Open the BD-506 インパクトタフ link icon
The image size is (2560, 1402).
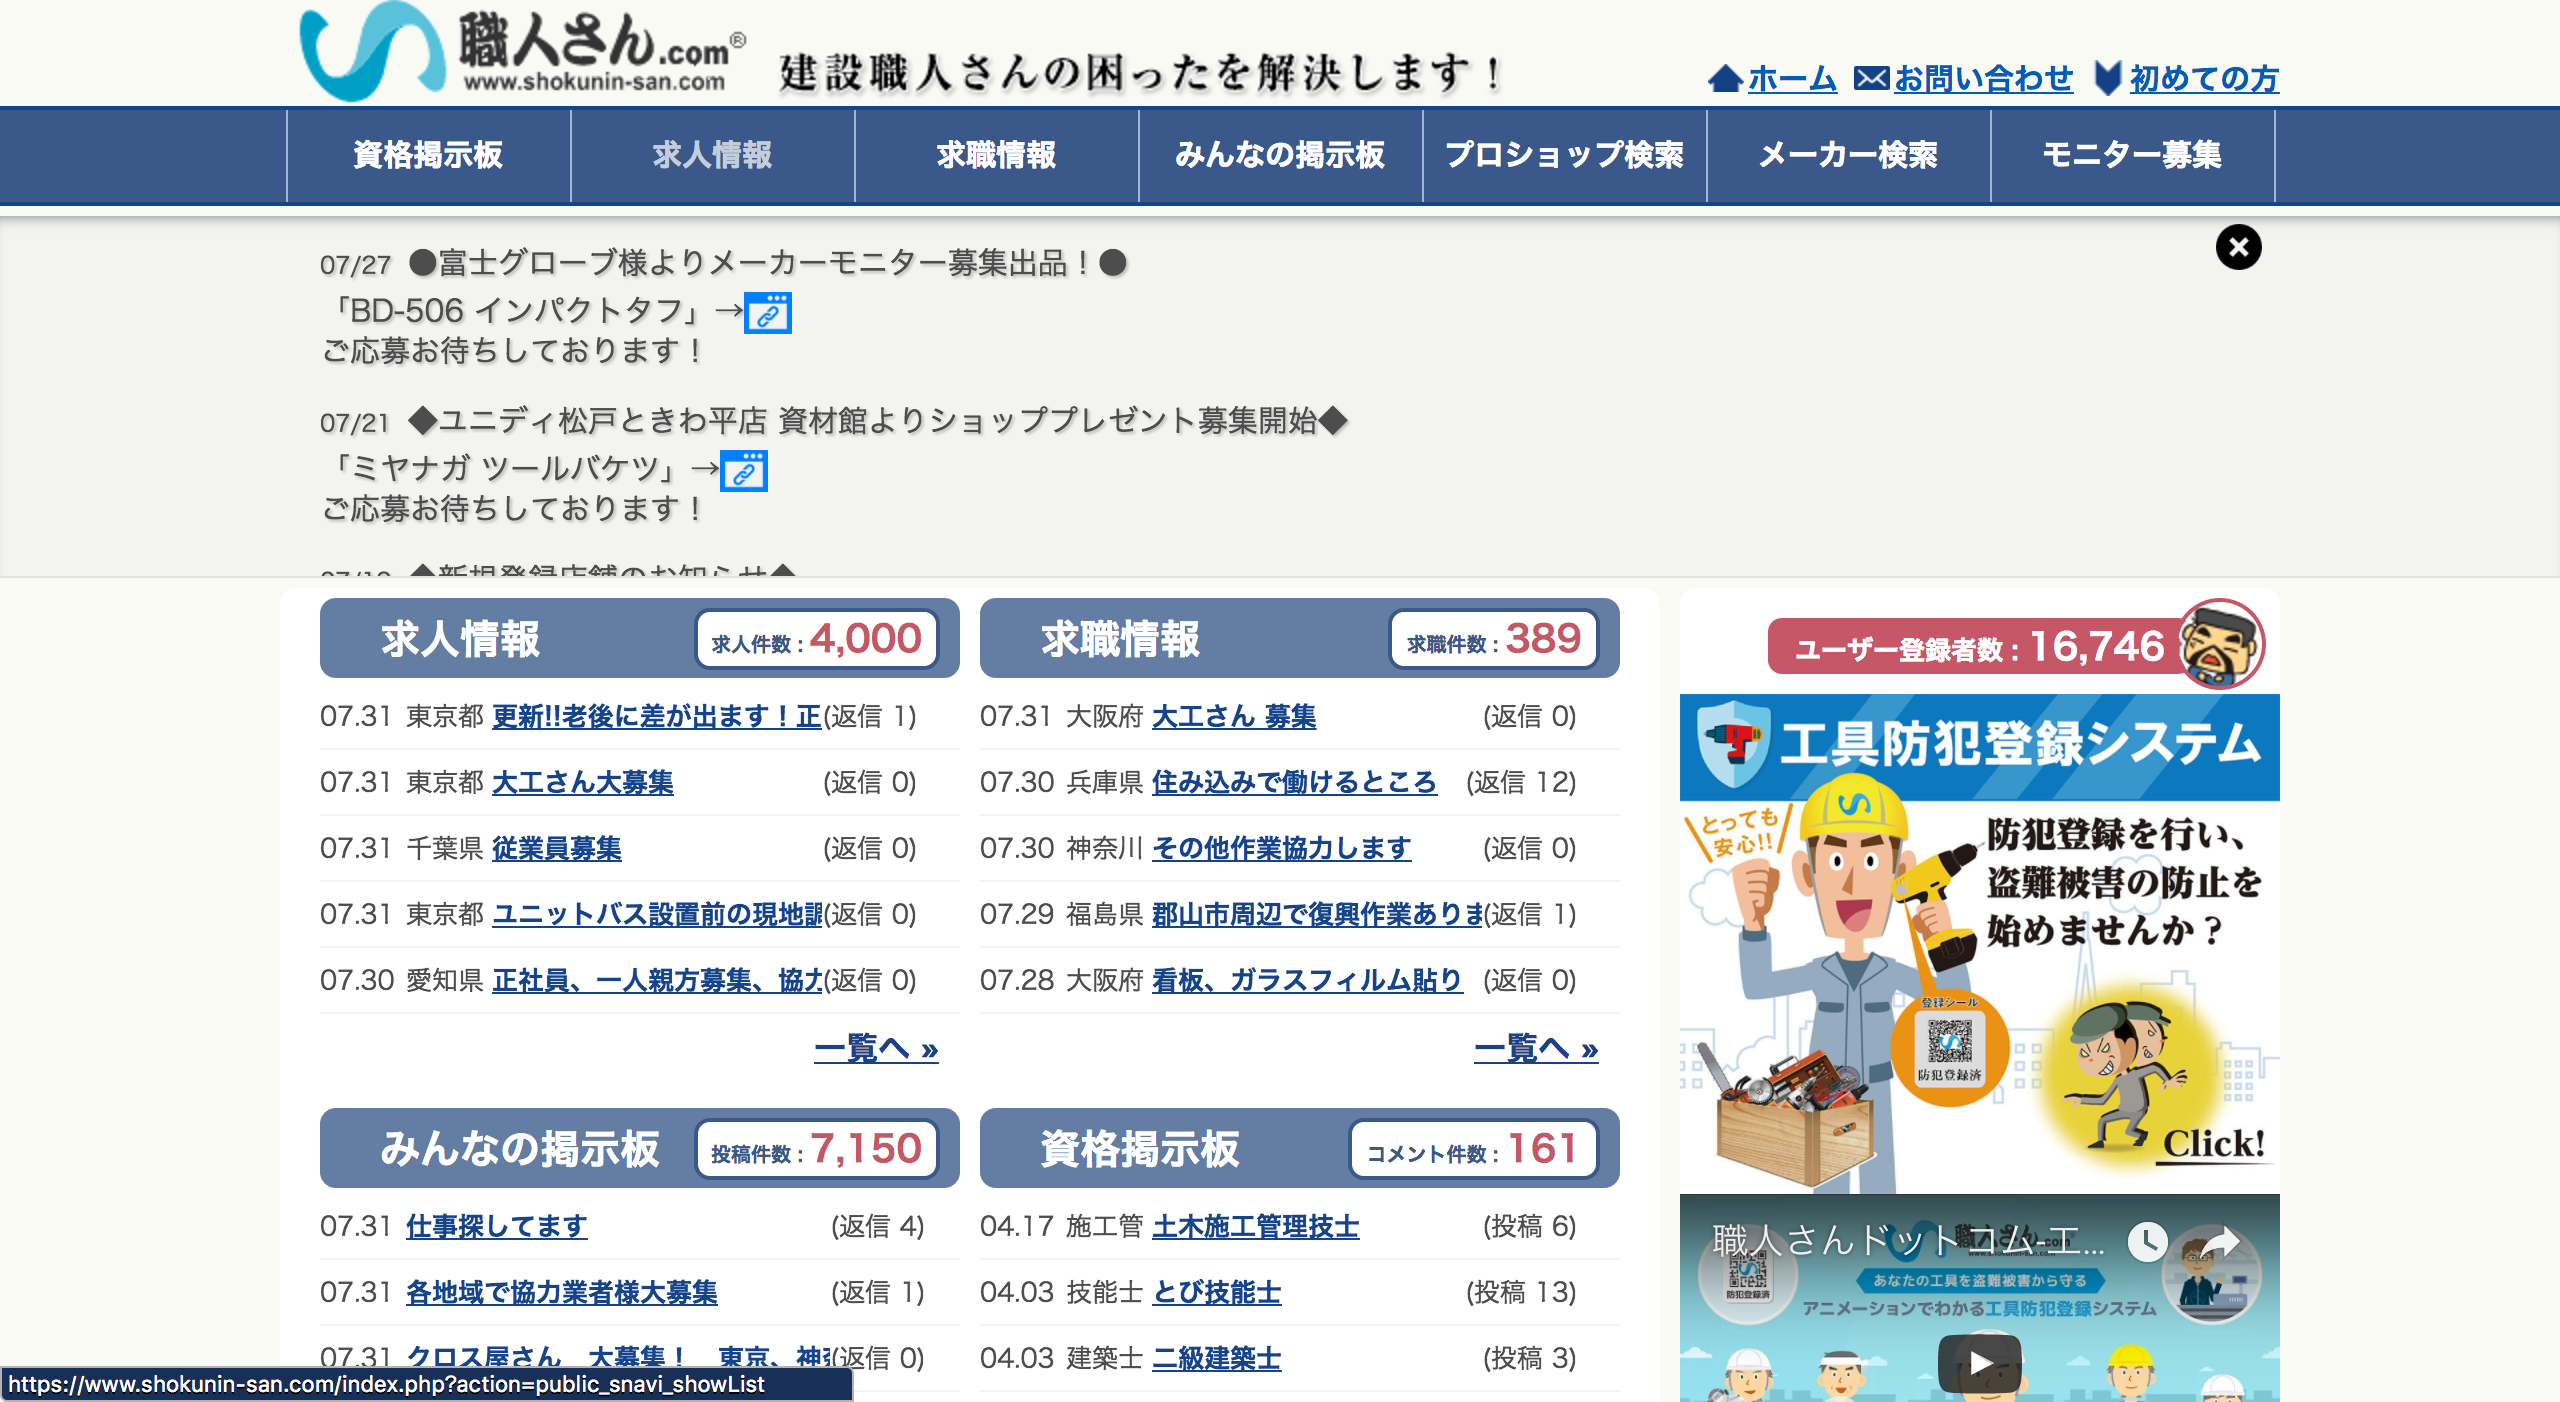(768, 313)
